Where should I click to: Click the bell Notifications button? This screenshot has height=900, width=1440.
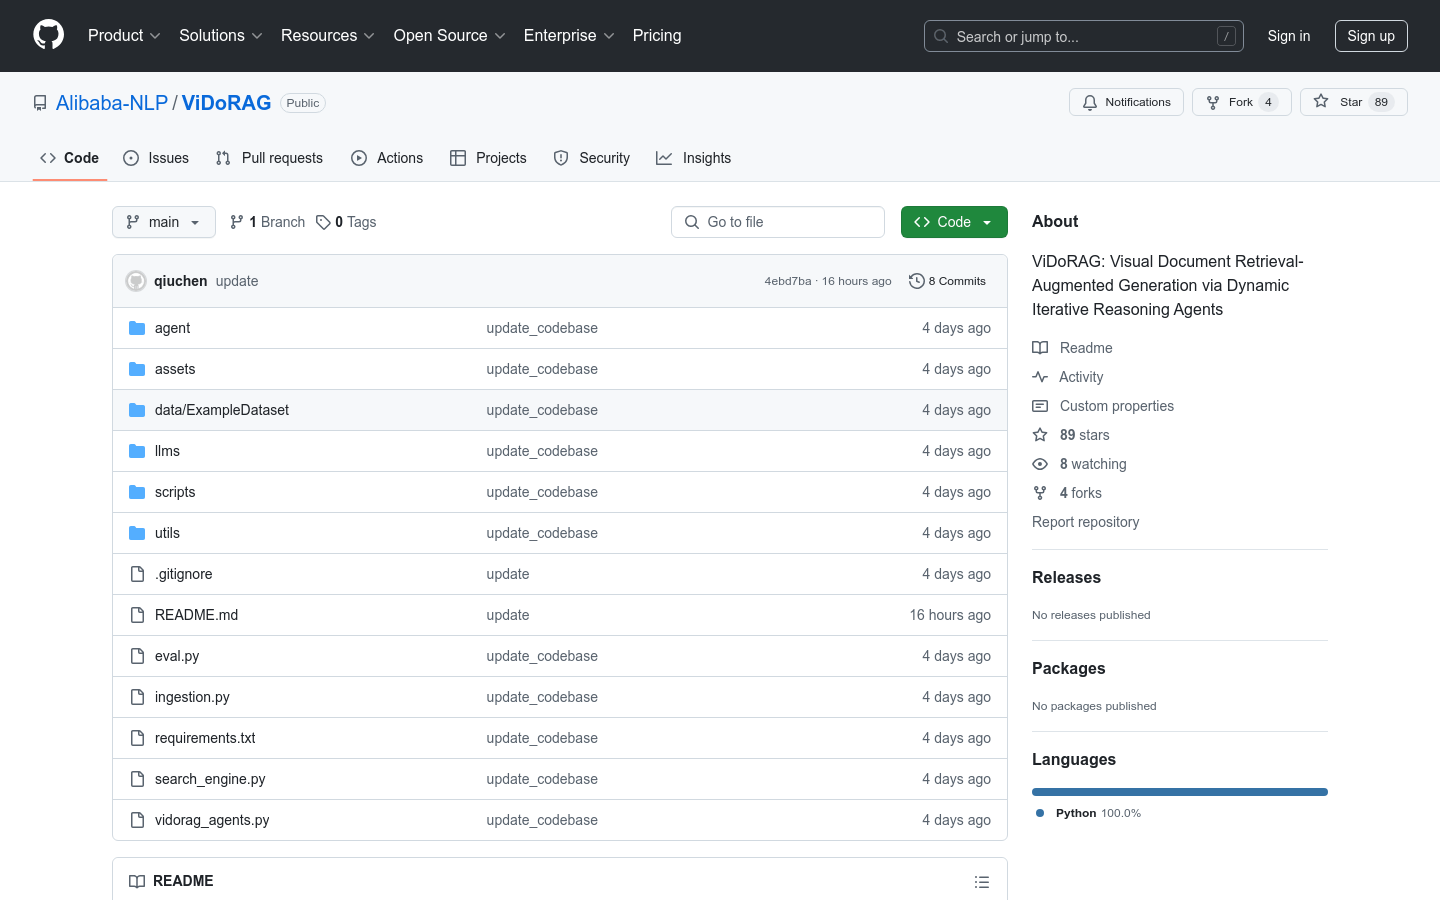[x=1126, y=102]
